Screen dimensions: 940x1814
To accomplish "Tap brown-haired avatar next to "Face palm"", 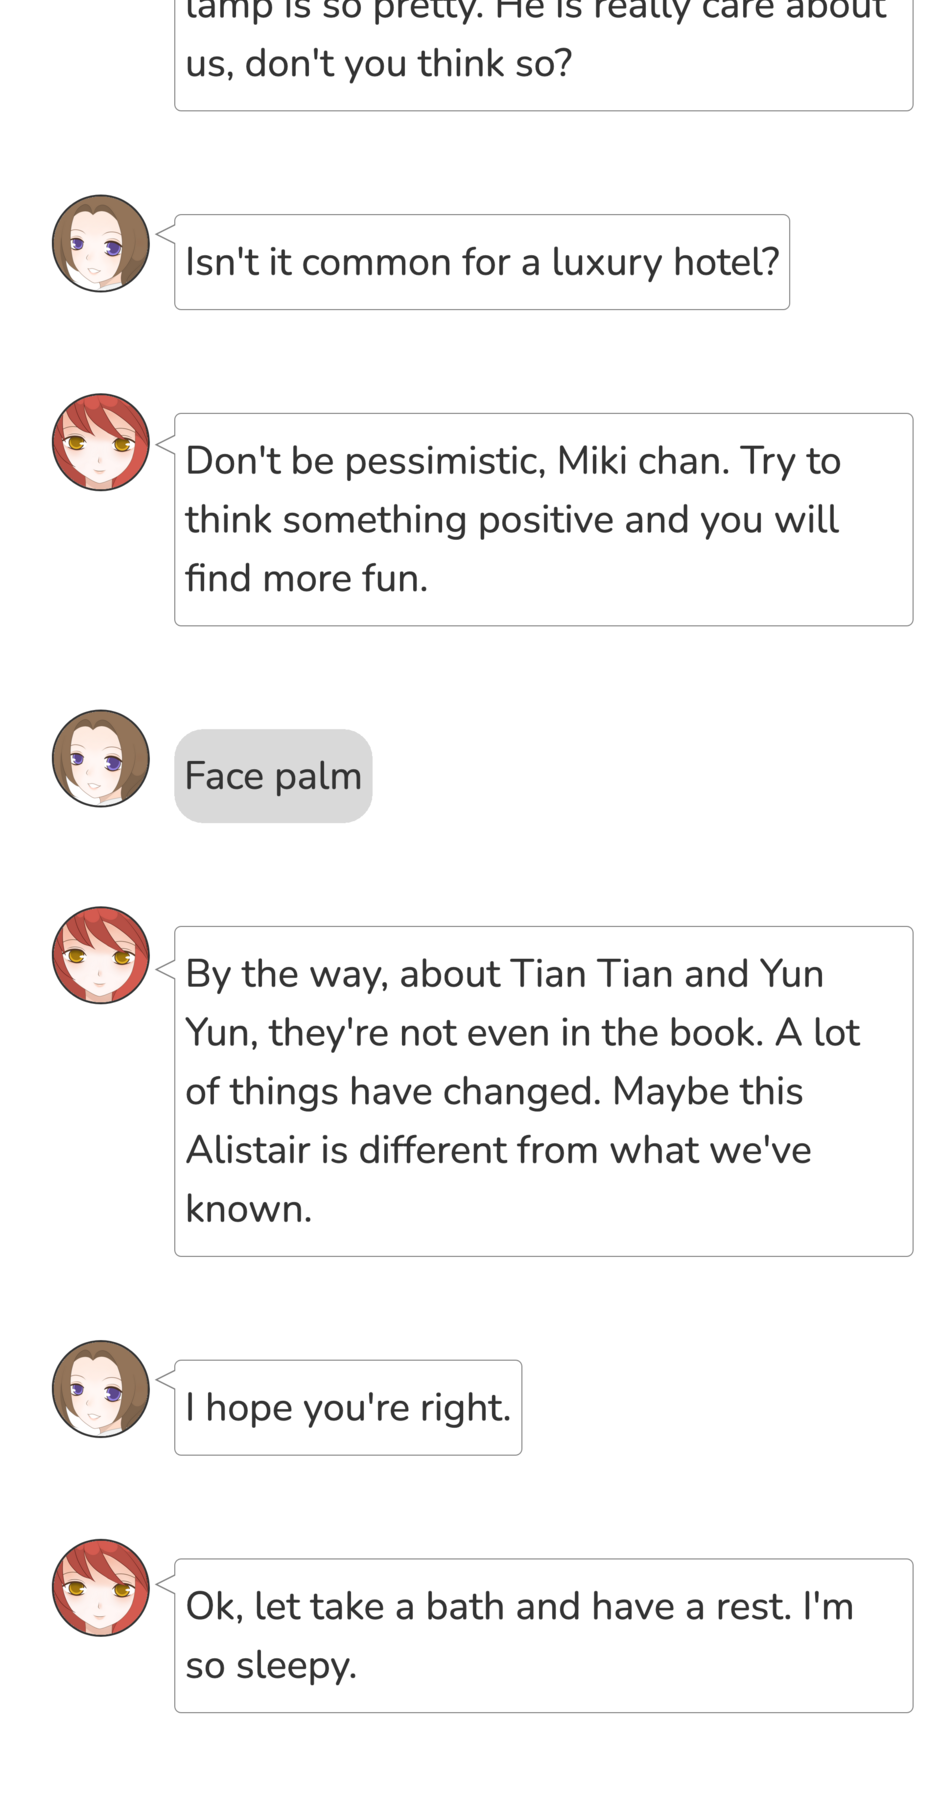I will coord(101,758).
